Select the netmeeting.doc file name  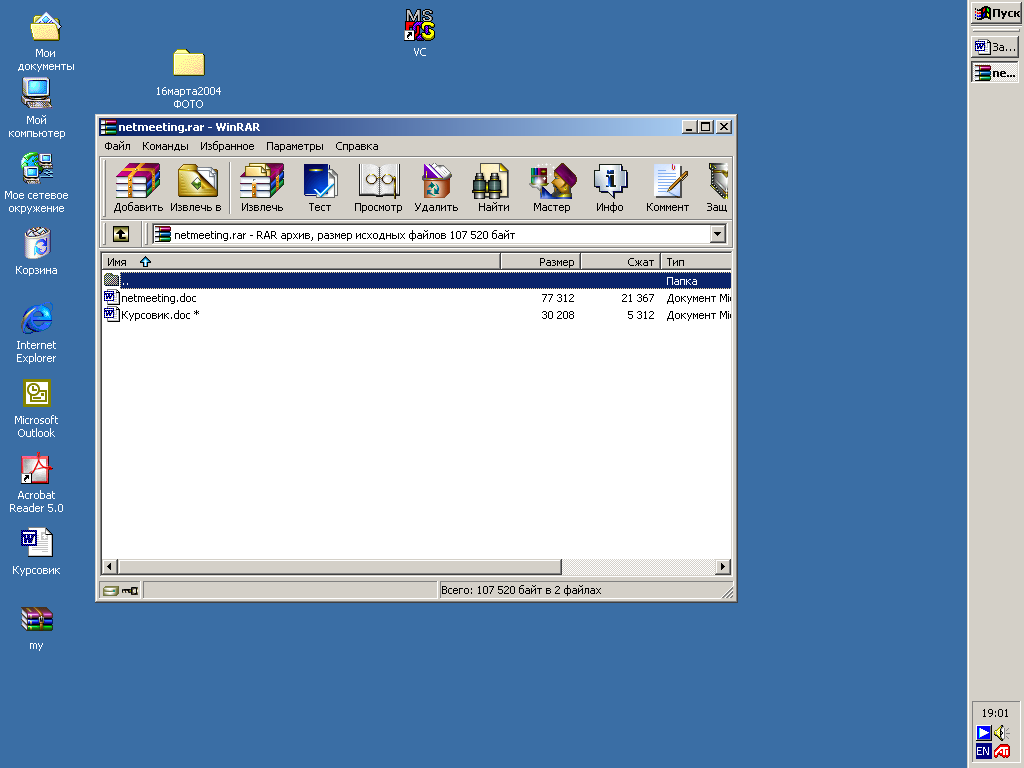click(x=159, y=298)
